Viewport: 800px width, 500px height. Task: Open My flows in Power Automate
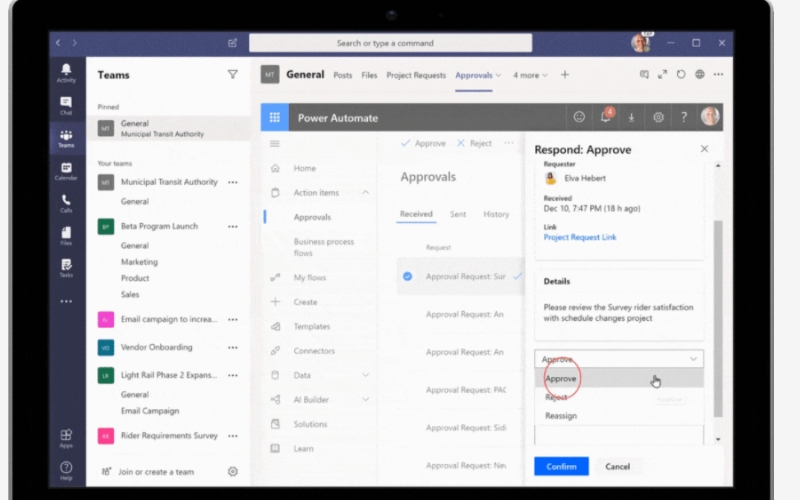pyautogui.click(x=310, y=277)
